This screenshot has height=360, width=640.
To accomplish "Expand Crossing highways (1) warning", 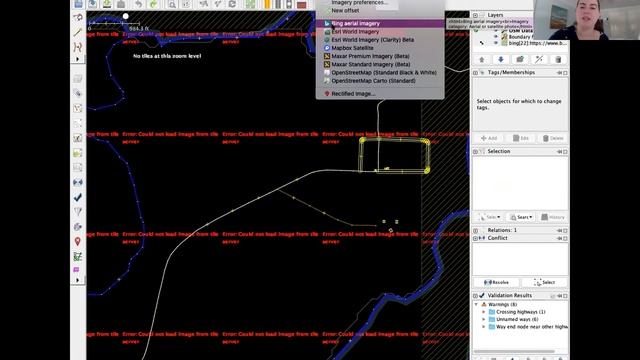I will 484,312.
